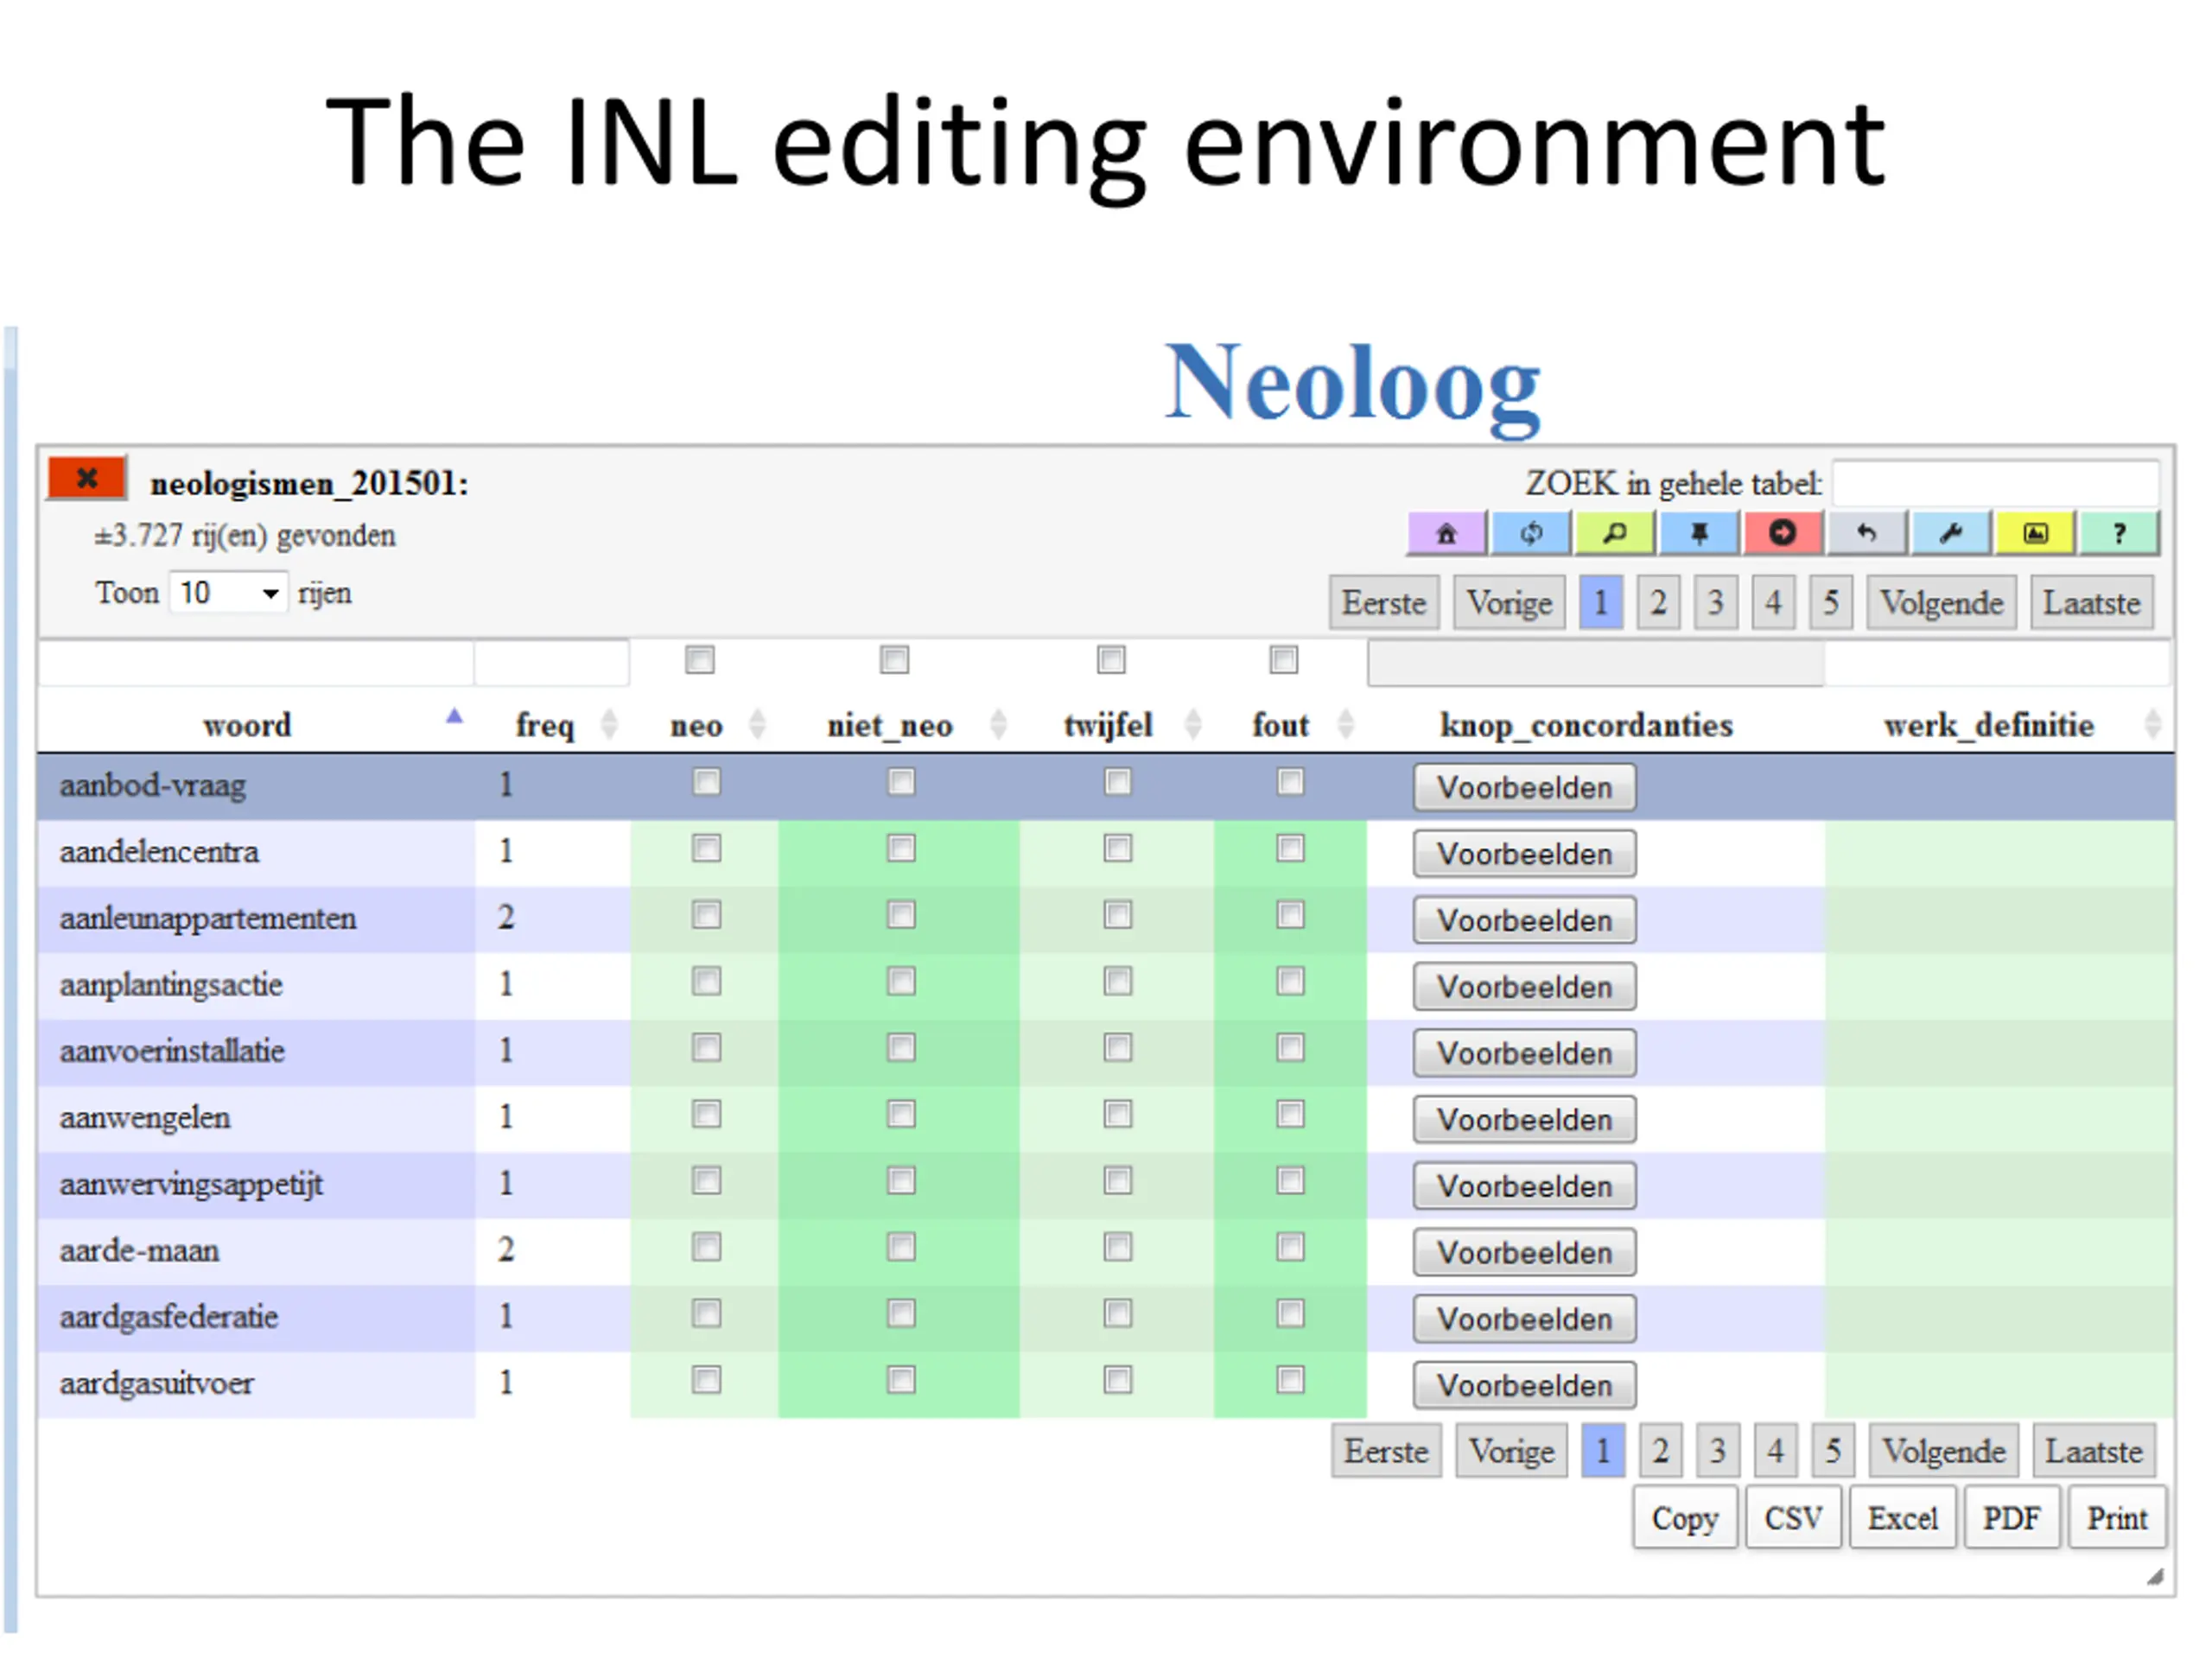Open Voorbeelden for aardgasuitvoer
The height and width of the screenshot is (1659, 2212).
point(1525,1386)
